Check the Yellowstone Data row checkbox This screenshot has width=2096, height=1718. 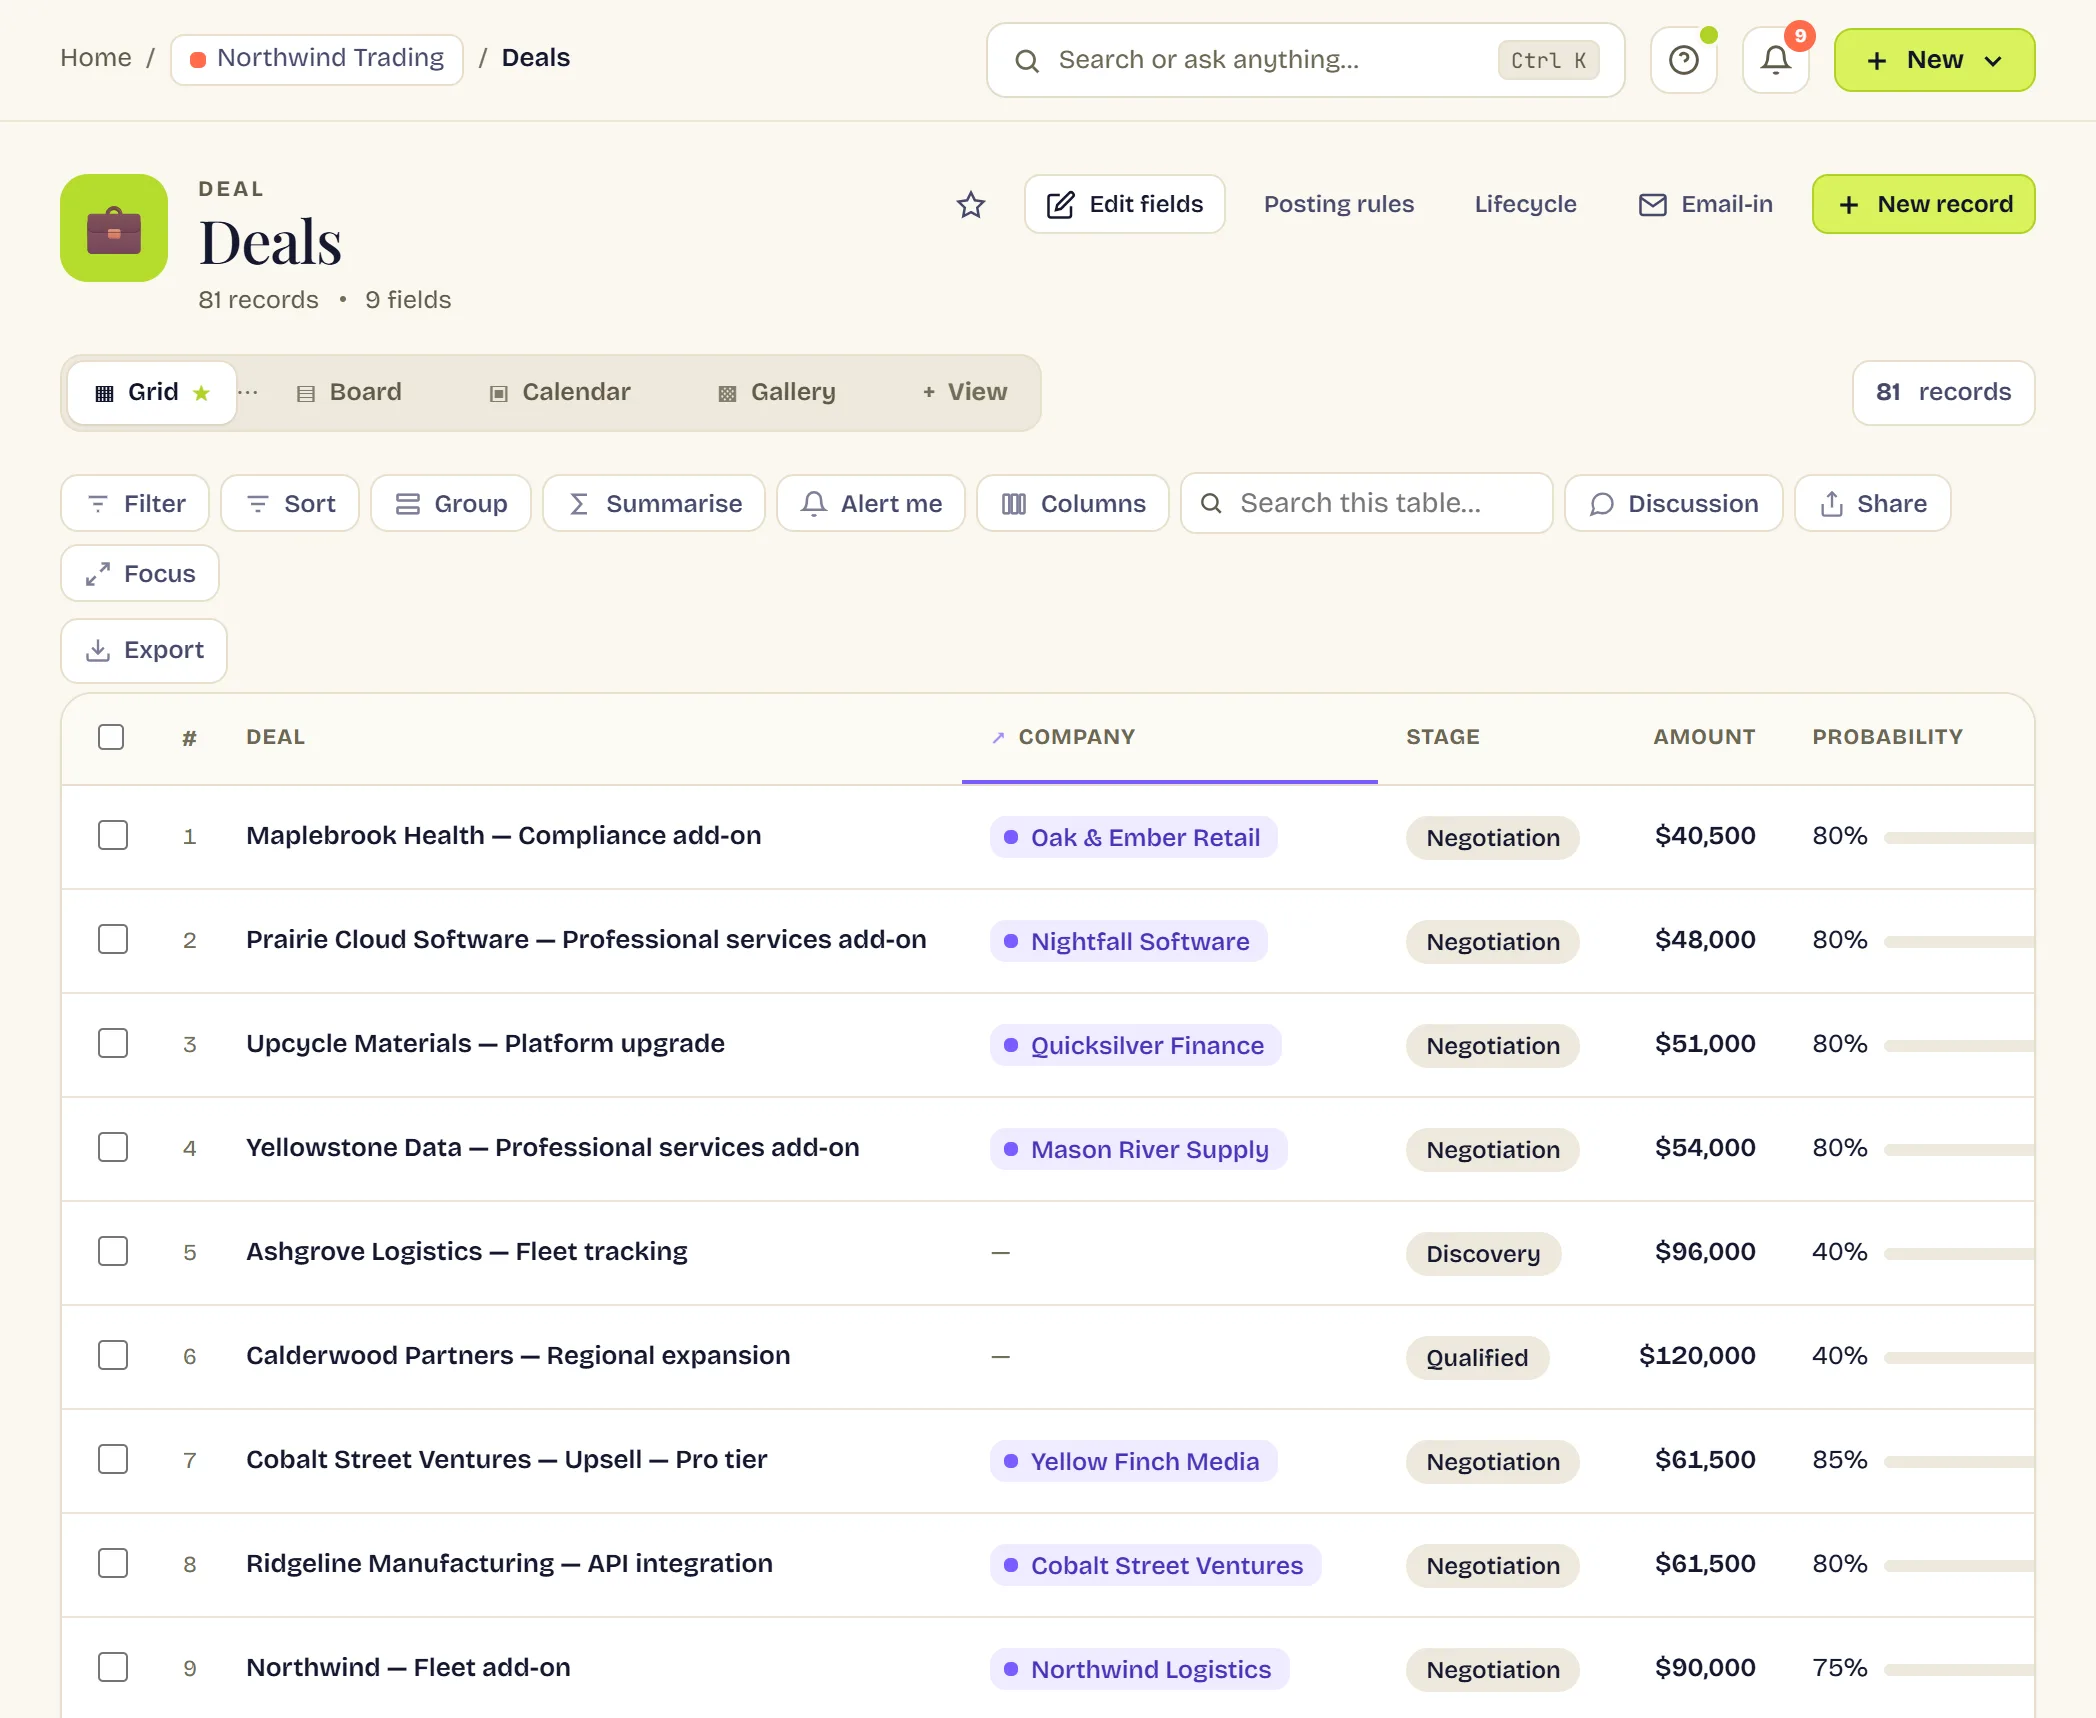(113, 1147)
